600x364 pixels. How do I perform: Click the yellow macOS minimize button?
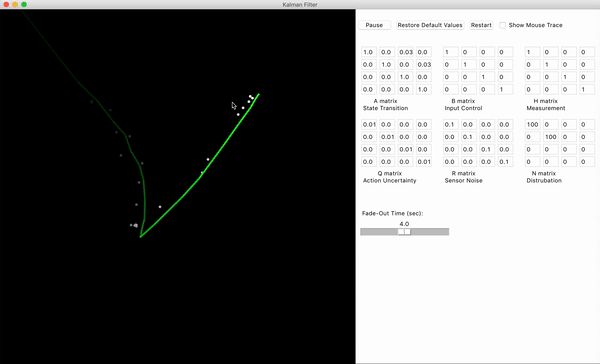(15, 4)
